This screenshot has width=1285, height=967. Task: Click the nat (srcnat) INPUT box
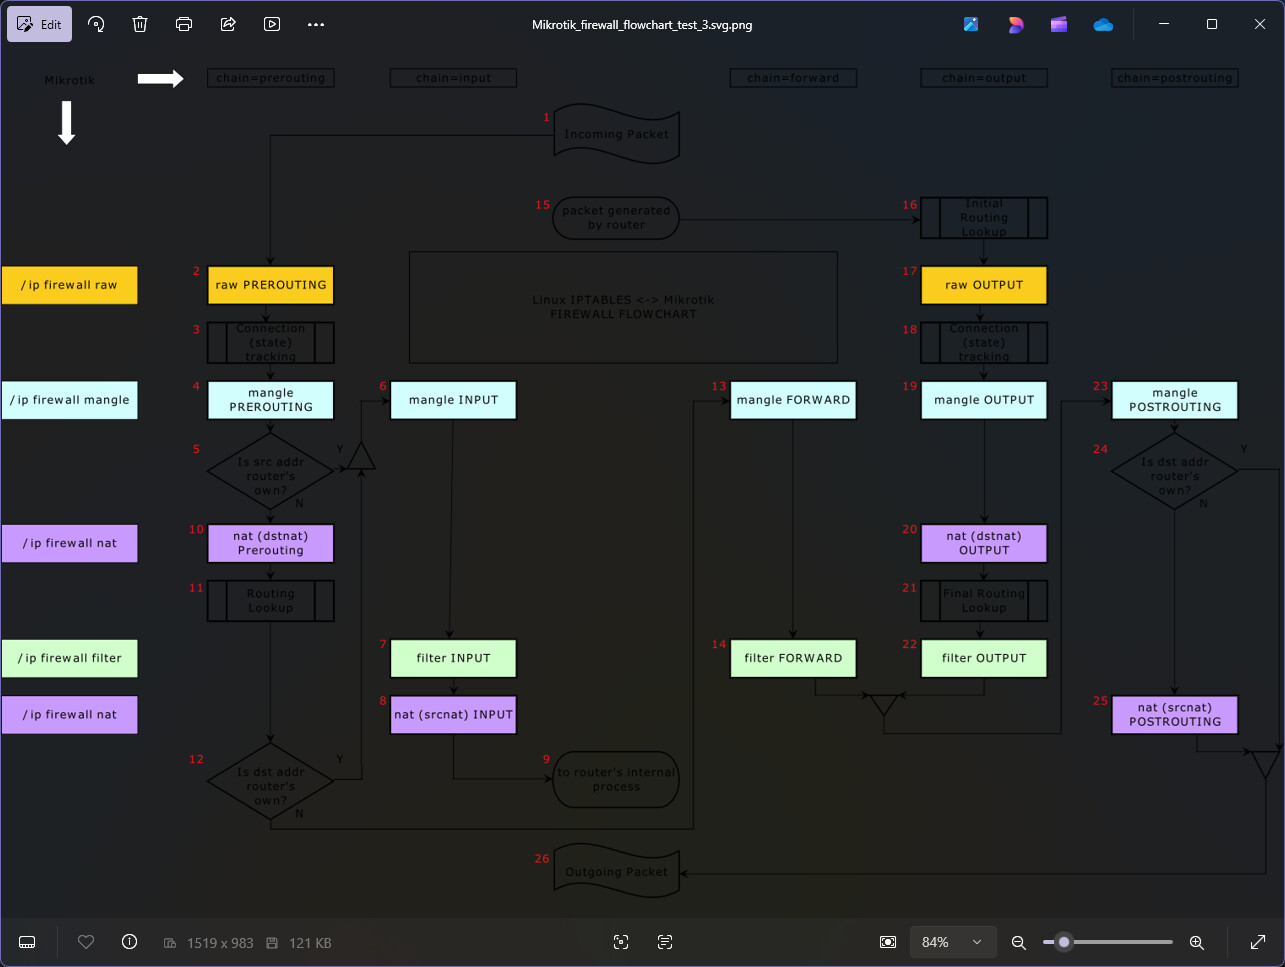(453, 715)
